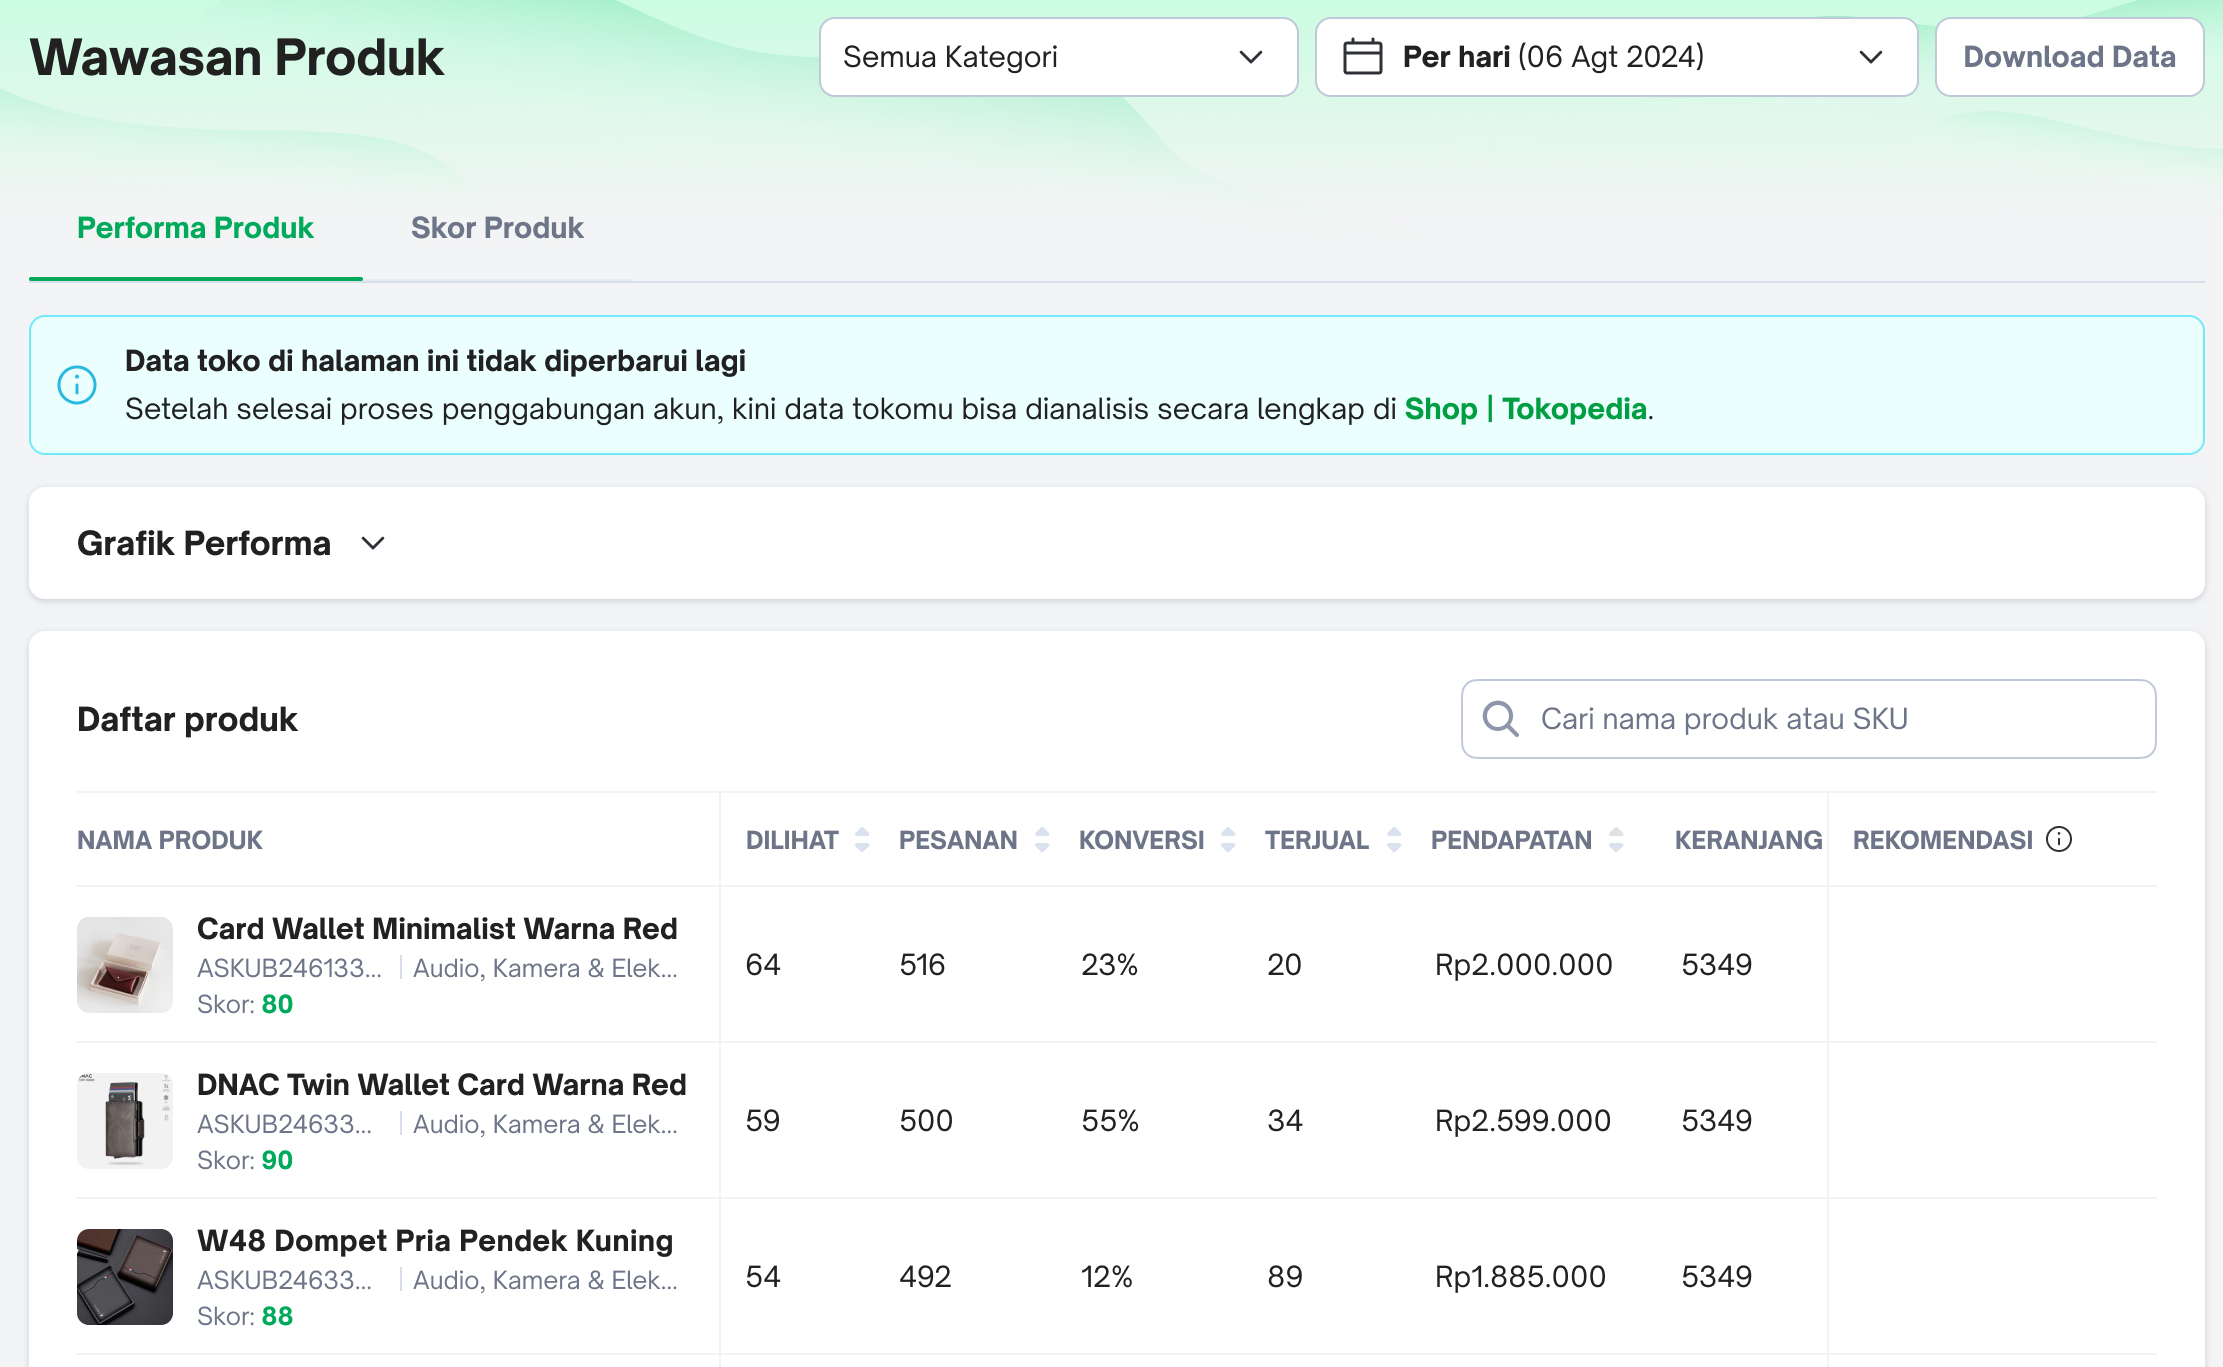This screenshot has width=2223, height=1367.
Task: Open the Per hari date range dropdown
Action: click(x=1616, y=57)
